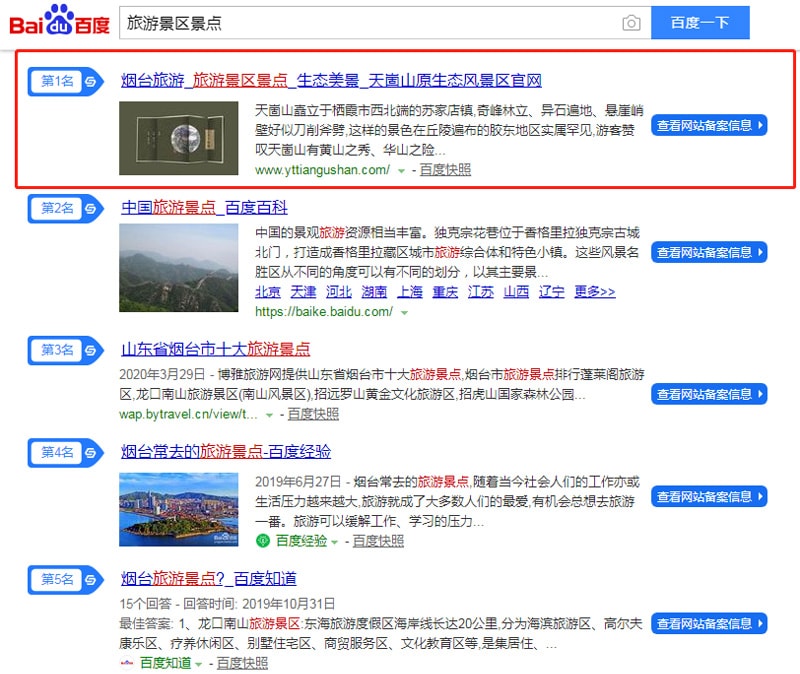Image resolution: width=800 pixels, height=674 pixels.
Task: Click 查看网站备案信息 for rank 3 result
Action: tap(709, 394)
